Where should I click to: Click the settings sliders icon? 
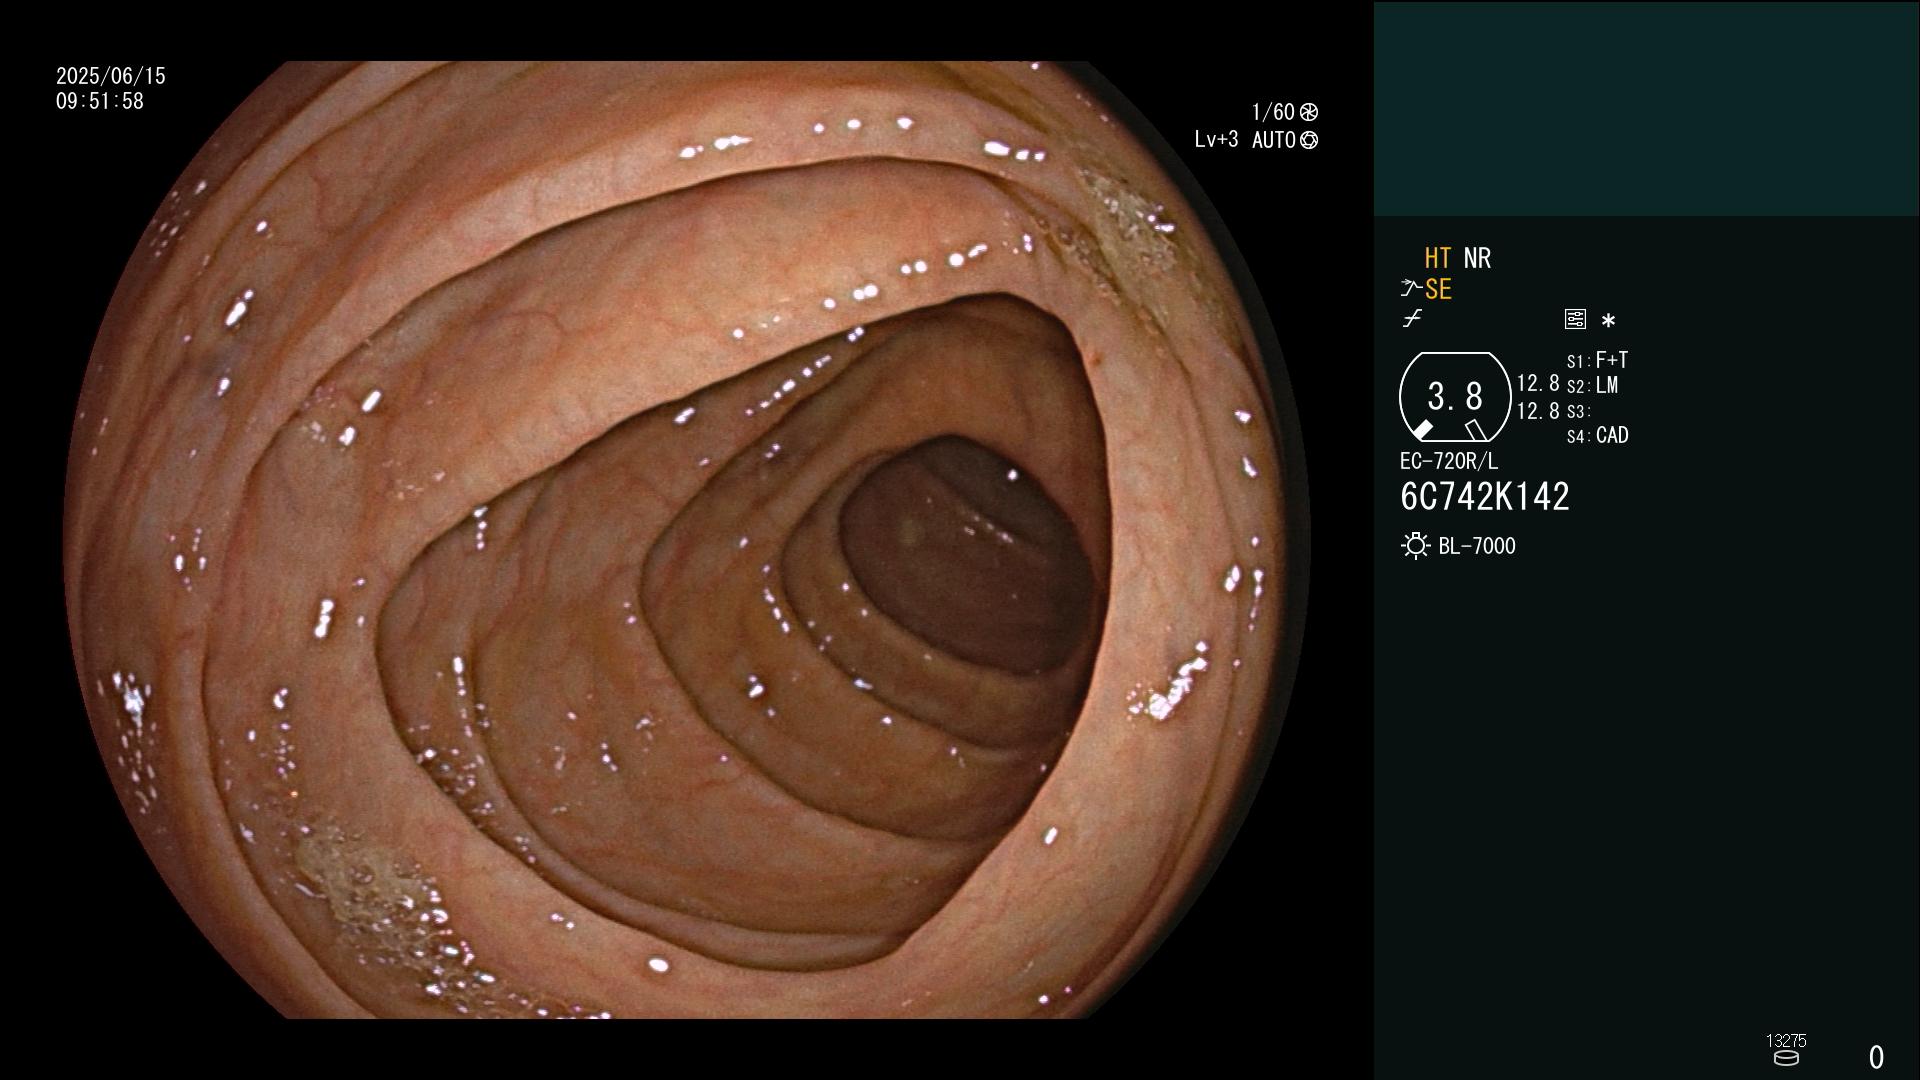[1575, 319]
